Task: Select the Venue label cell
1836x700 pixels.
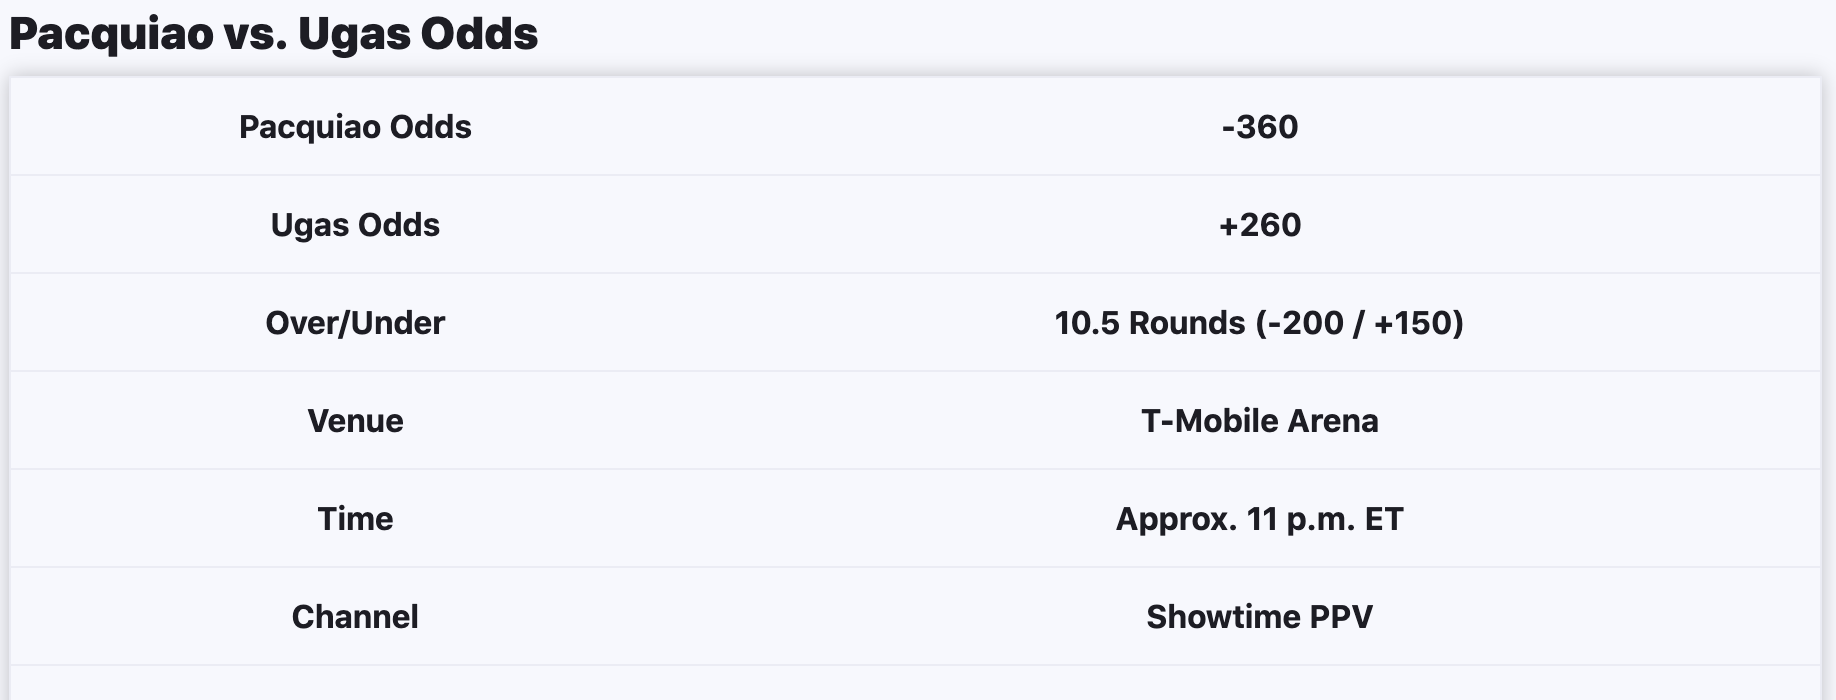Action: [x=355, y=421]
